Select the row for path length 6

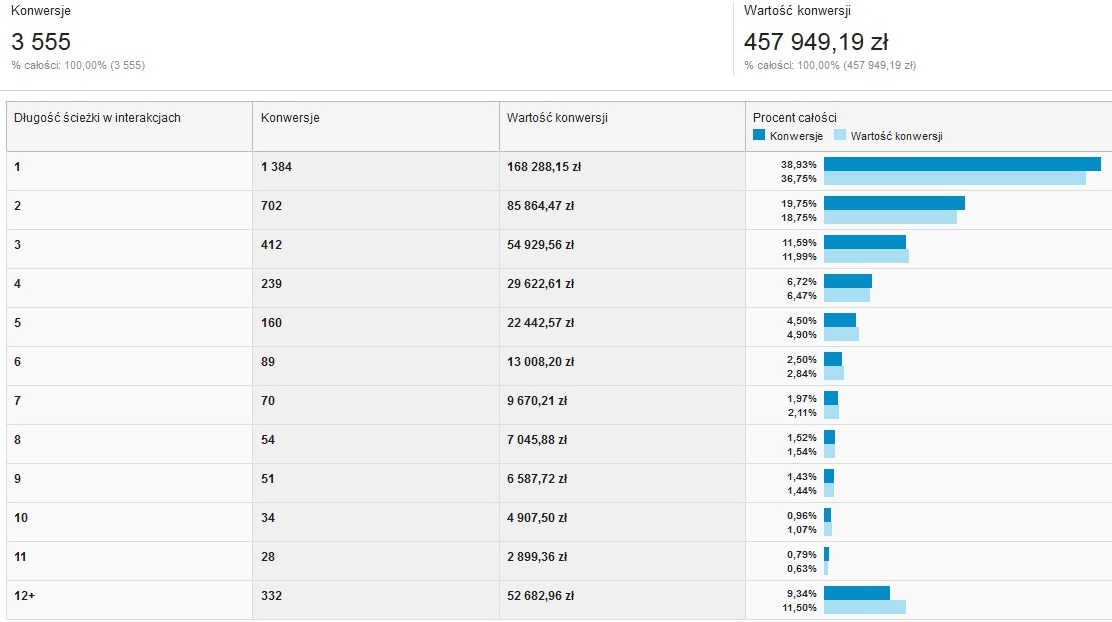click(x=559, y=366)
